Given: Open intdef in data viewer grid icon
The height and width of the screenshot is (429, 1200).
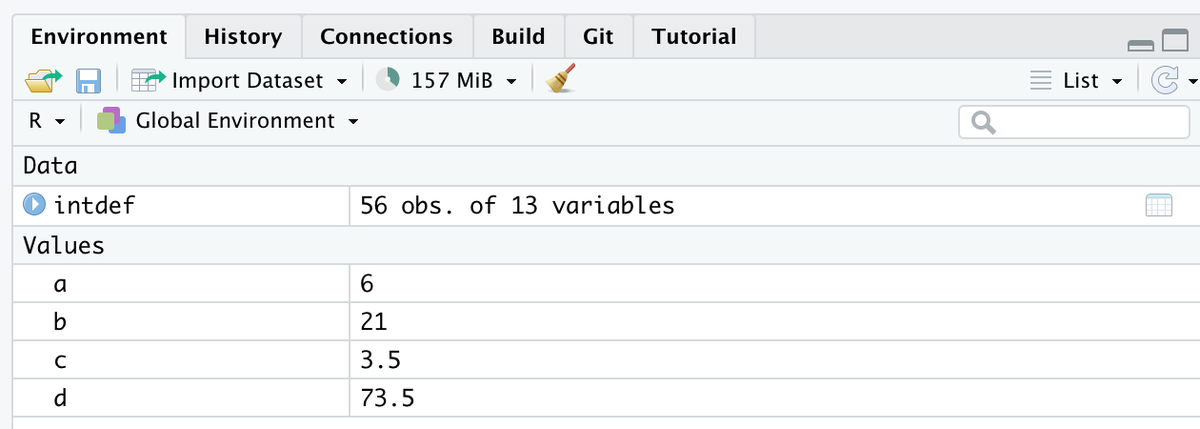Looking at the screenshot, I should (1157, 206).
